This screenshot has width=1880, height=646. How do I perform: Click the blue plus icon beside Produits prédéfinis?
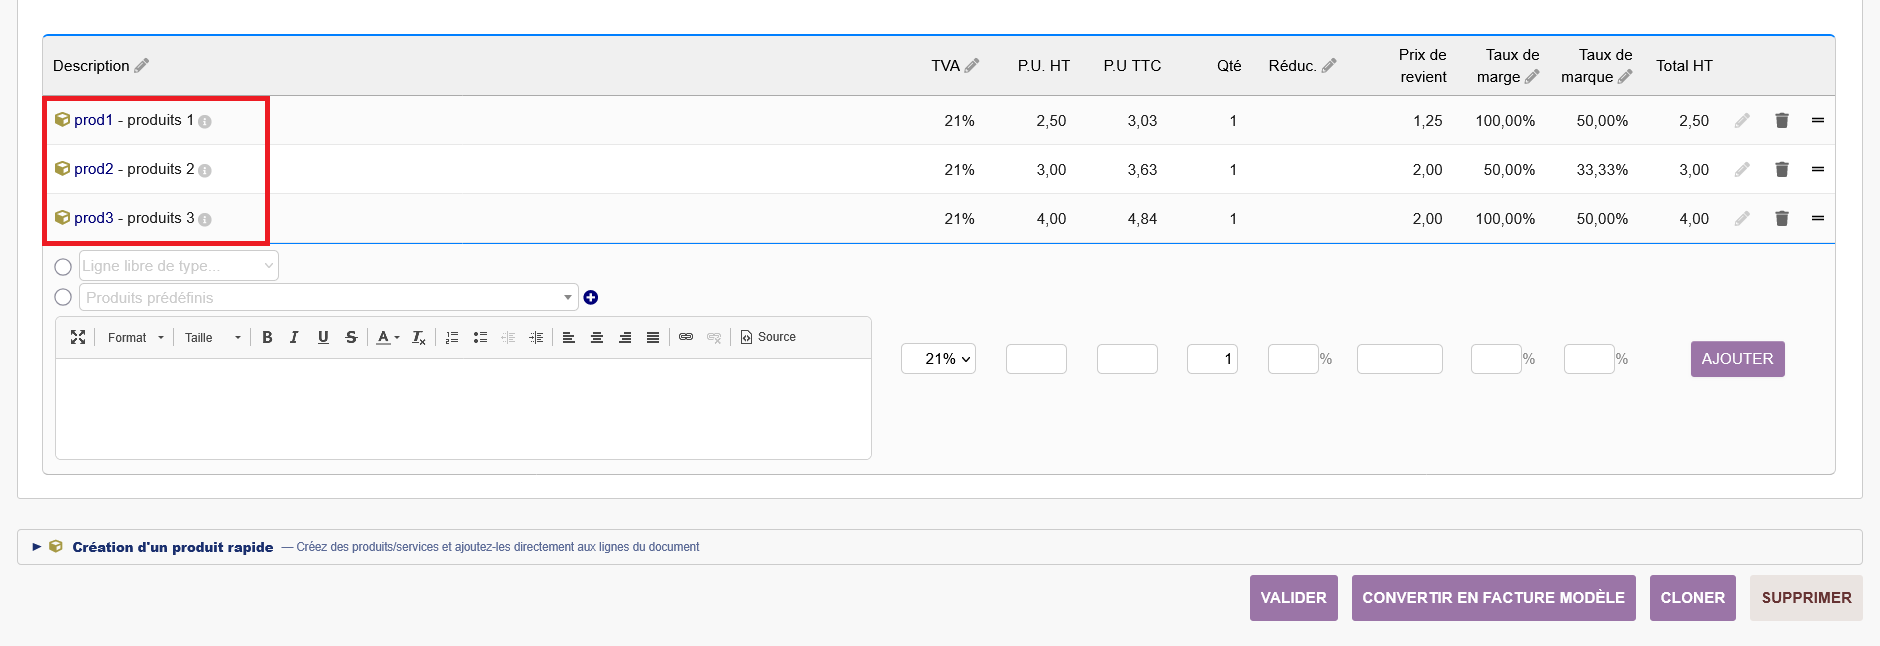point(591,297)
